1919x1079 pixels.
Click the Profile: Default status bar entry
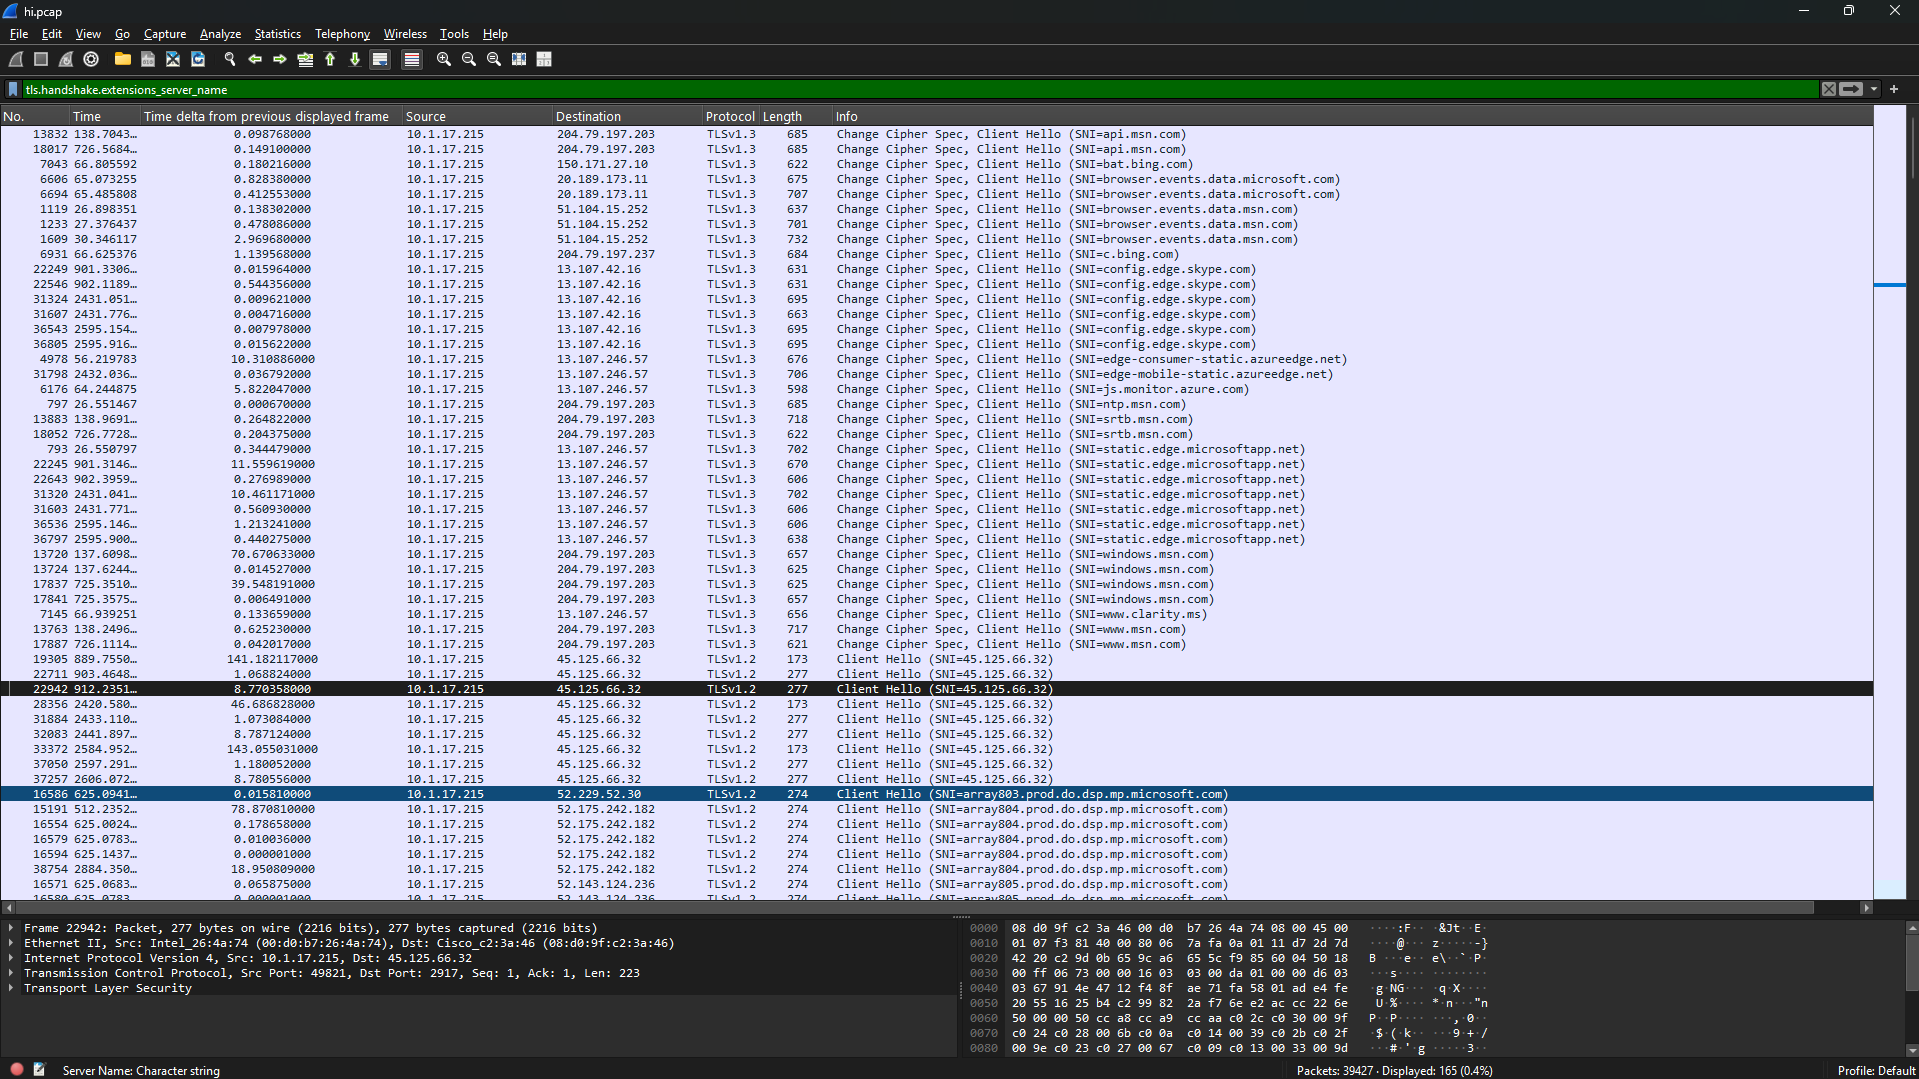coord(1876,1070)
